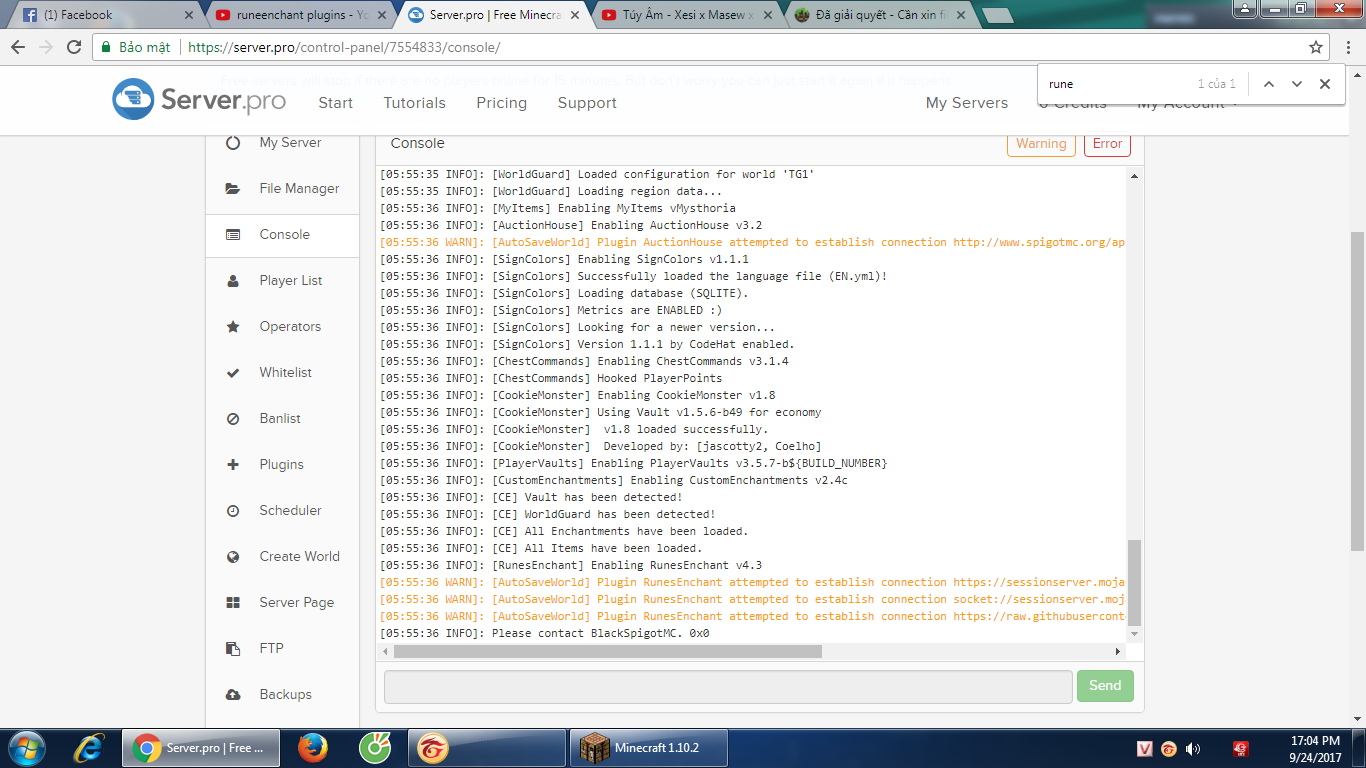This screenshot has height=768, width=1366.
Task: Open the Coc Coc browser taskbar icon
Action: point(374,748)
